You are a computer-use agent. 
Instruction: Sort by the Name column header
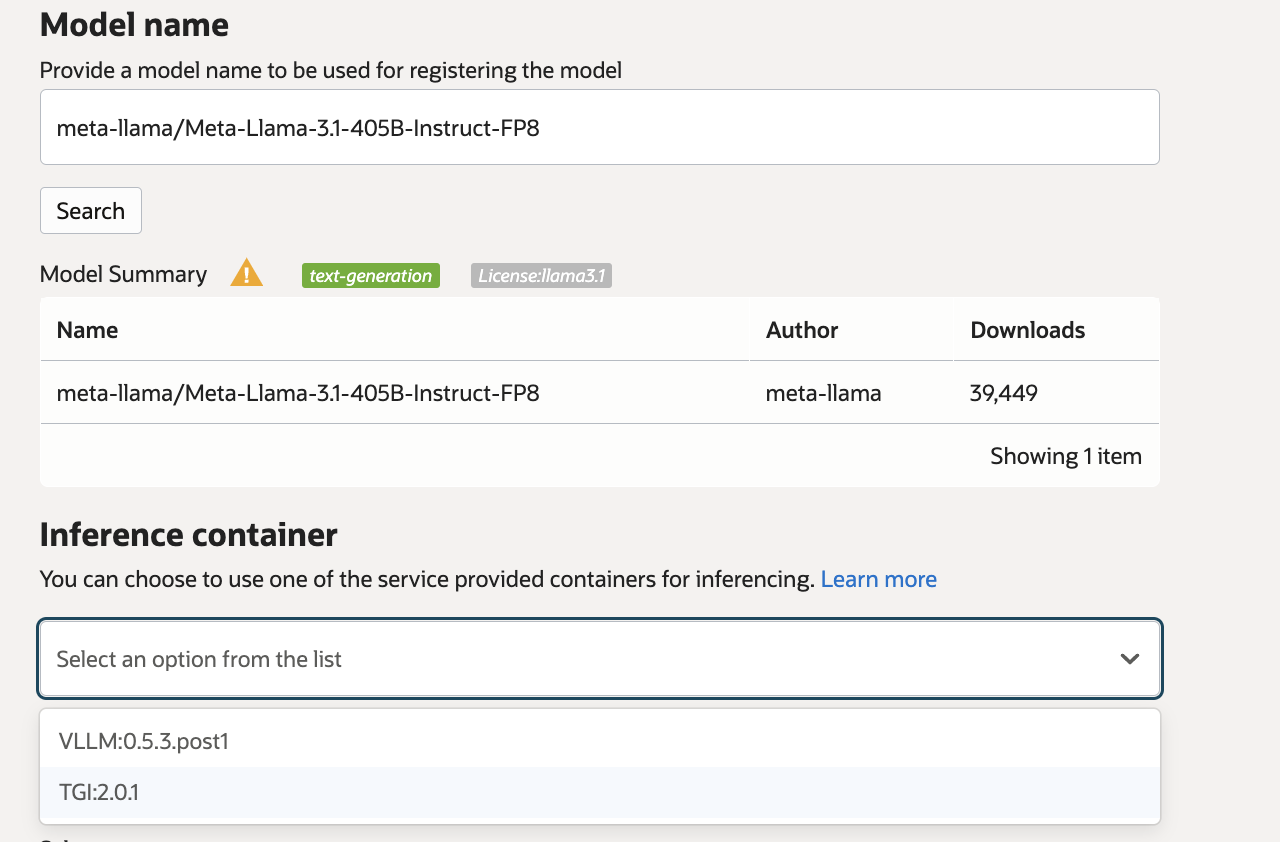click(x=88, y=330)
